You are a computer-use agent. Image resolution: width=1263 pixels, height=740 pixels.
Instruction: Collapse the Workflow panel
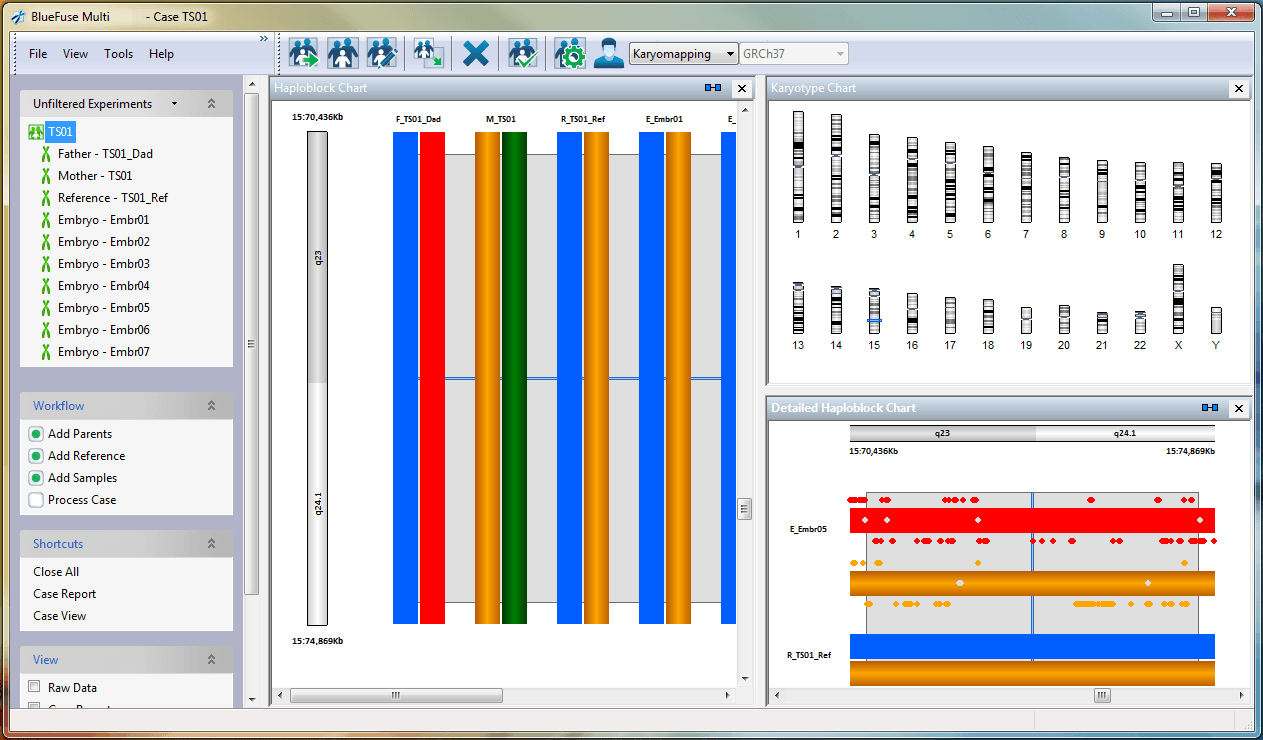(x=211, y=406)
